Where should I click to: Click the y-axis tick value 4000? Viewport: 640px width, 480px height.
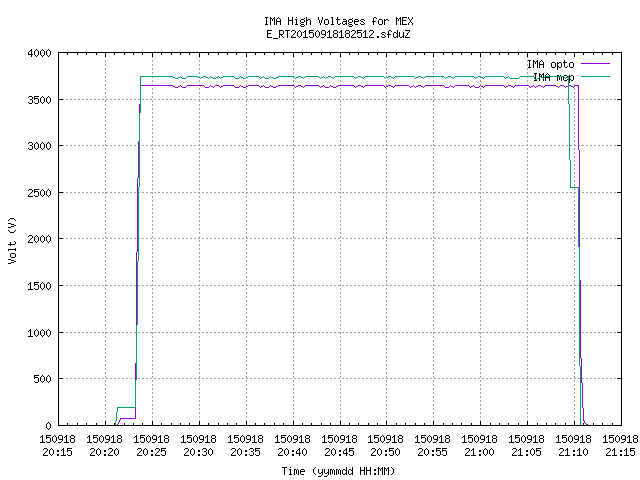tap(40, 53)
